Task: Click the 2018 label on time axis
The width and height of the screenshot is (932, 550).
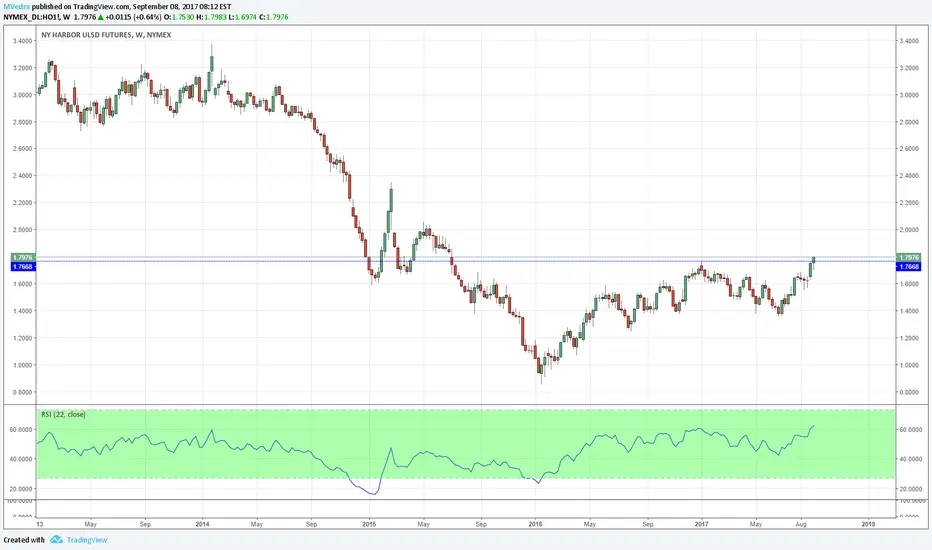Action: tap(868, 524)
